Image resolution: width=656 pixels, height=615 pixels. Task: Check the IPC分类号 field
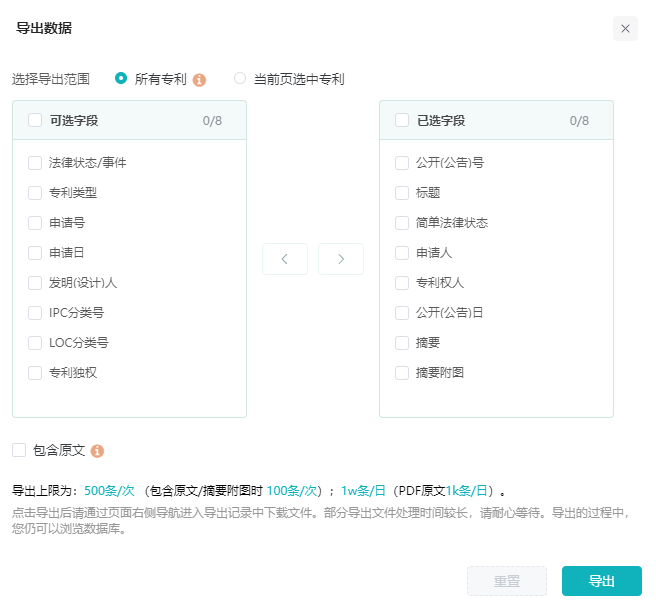pyautogui.click(x=35, y=312)
